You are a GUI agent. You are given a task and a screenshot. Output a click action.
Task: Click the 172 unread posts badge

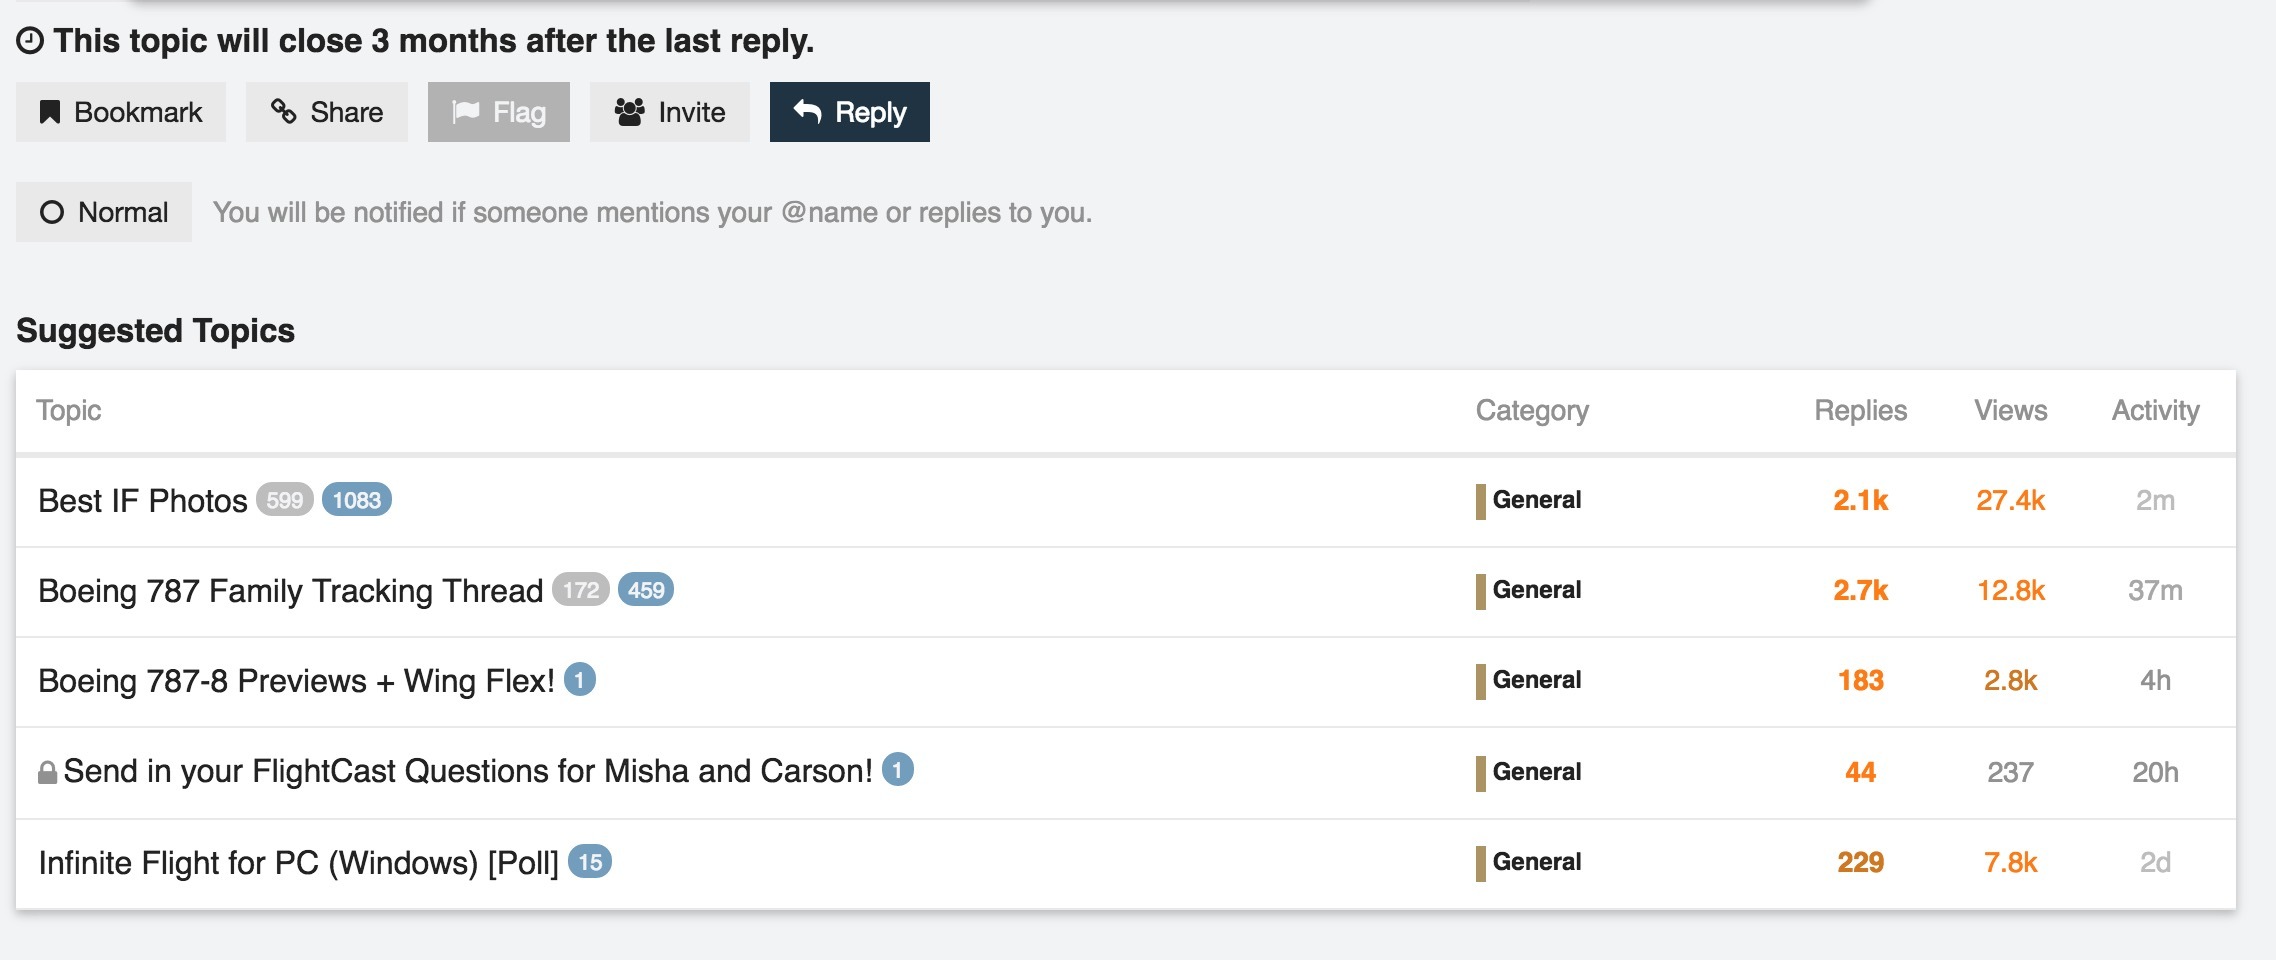581,590
